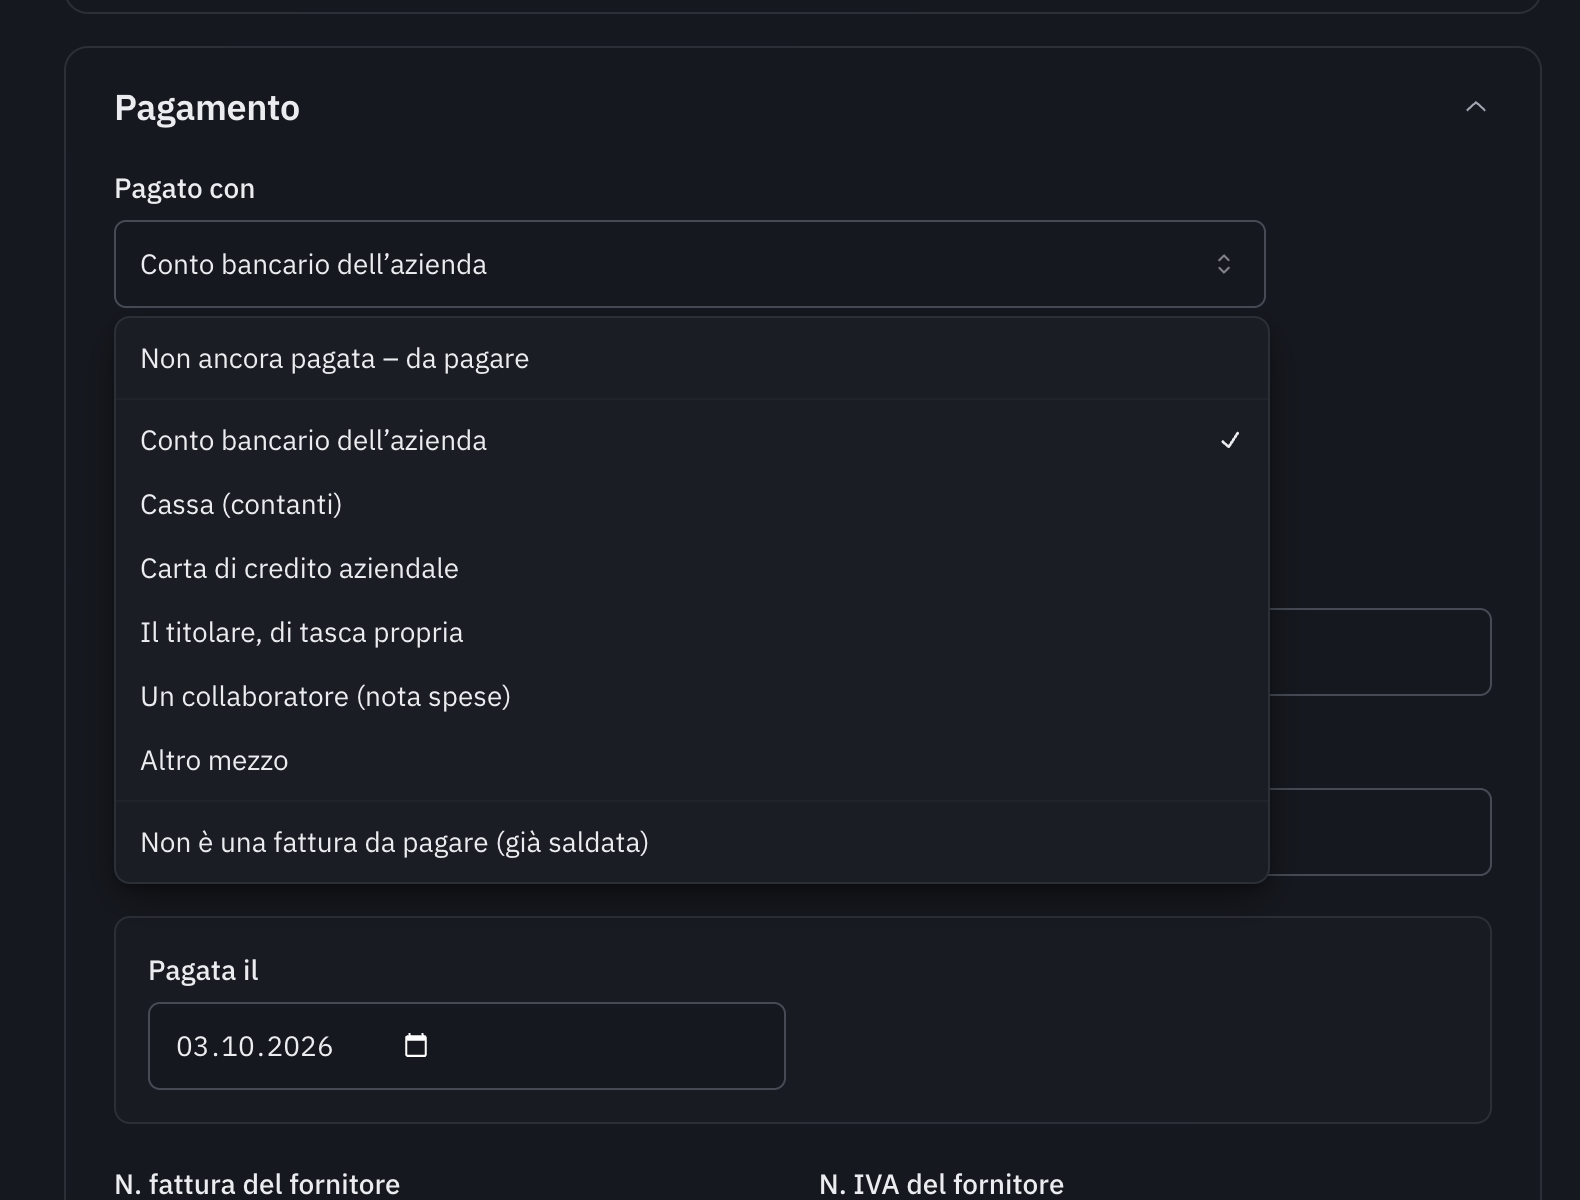Viewport: 1580px width, 1200px height.
Task: Choose Un collaboratore (nota spese)
Action: click(692, 697)
